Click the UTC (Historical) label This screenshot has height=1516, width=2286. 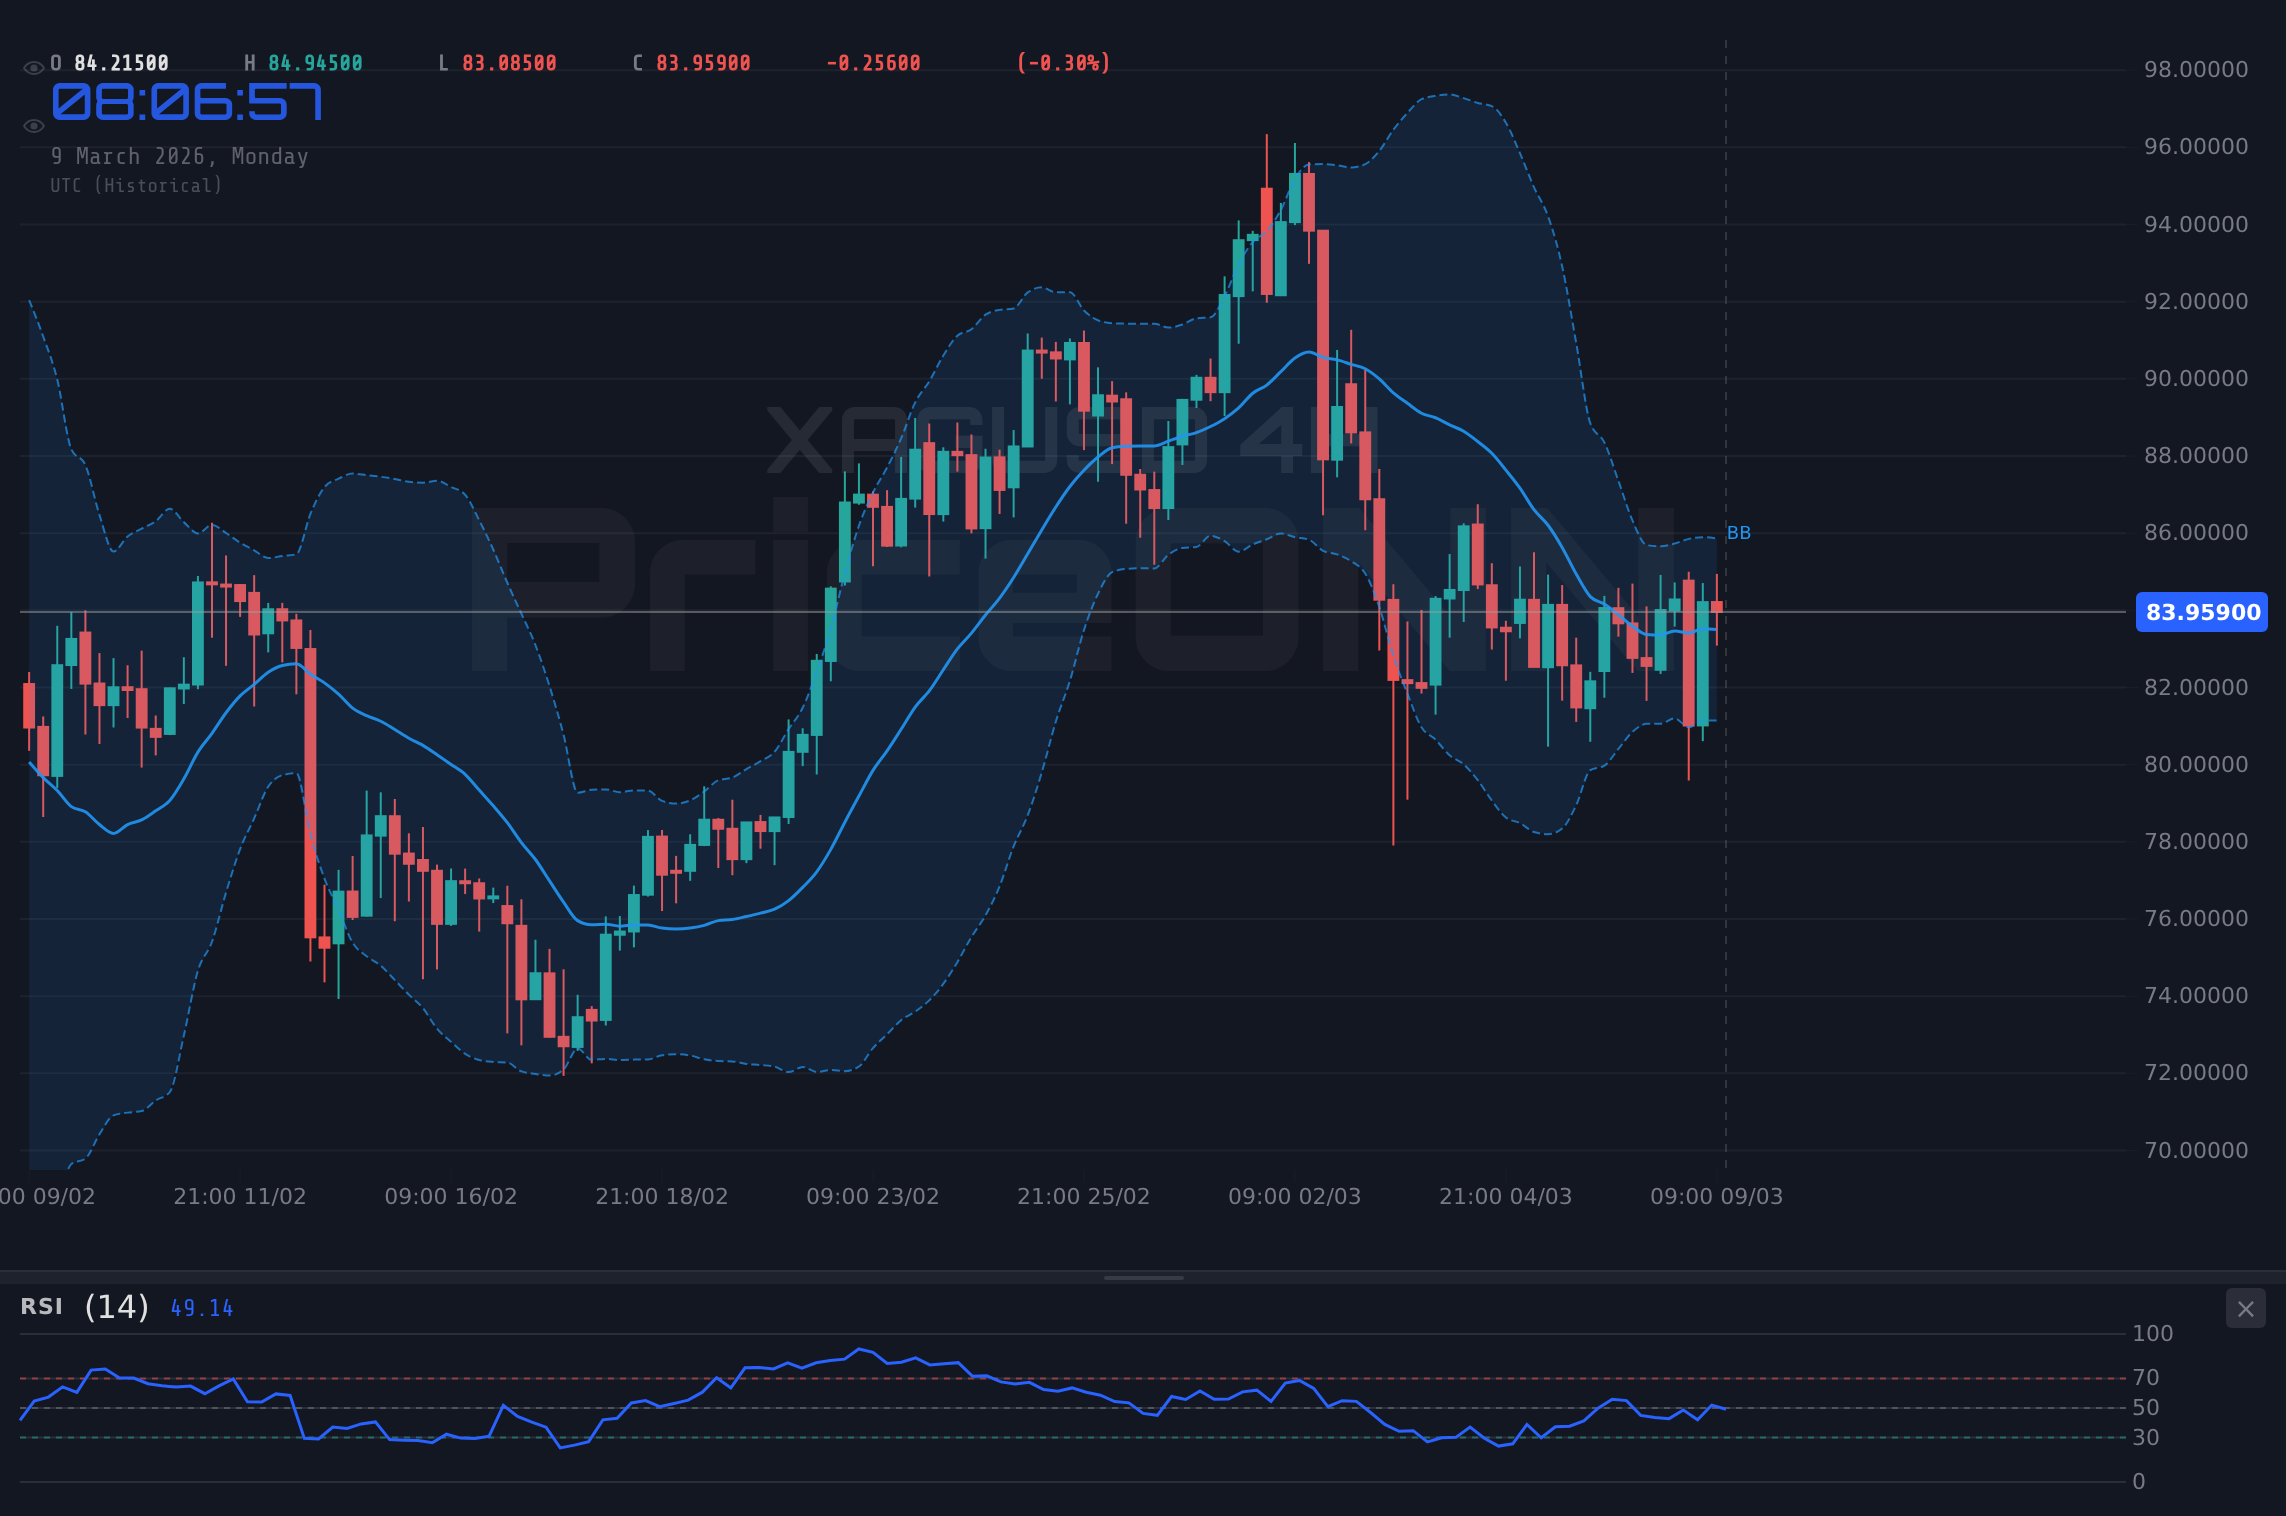coord(137,186)
